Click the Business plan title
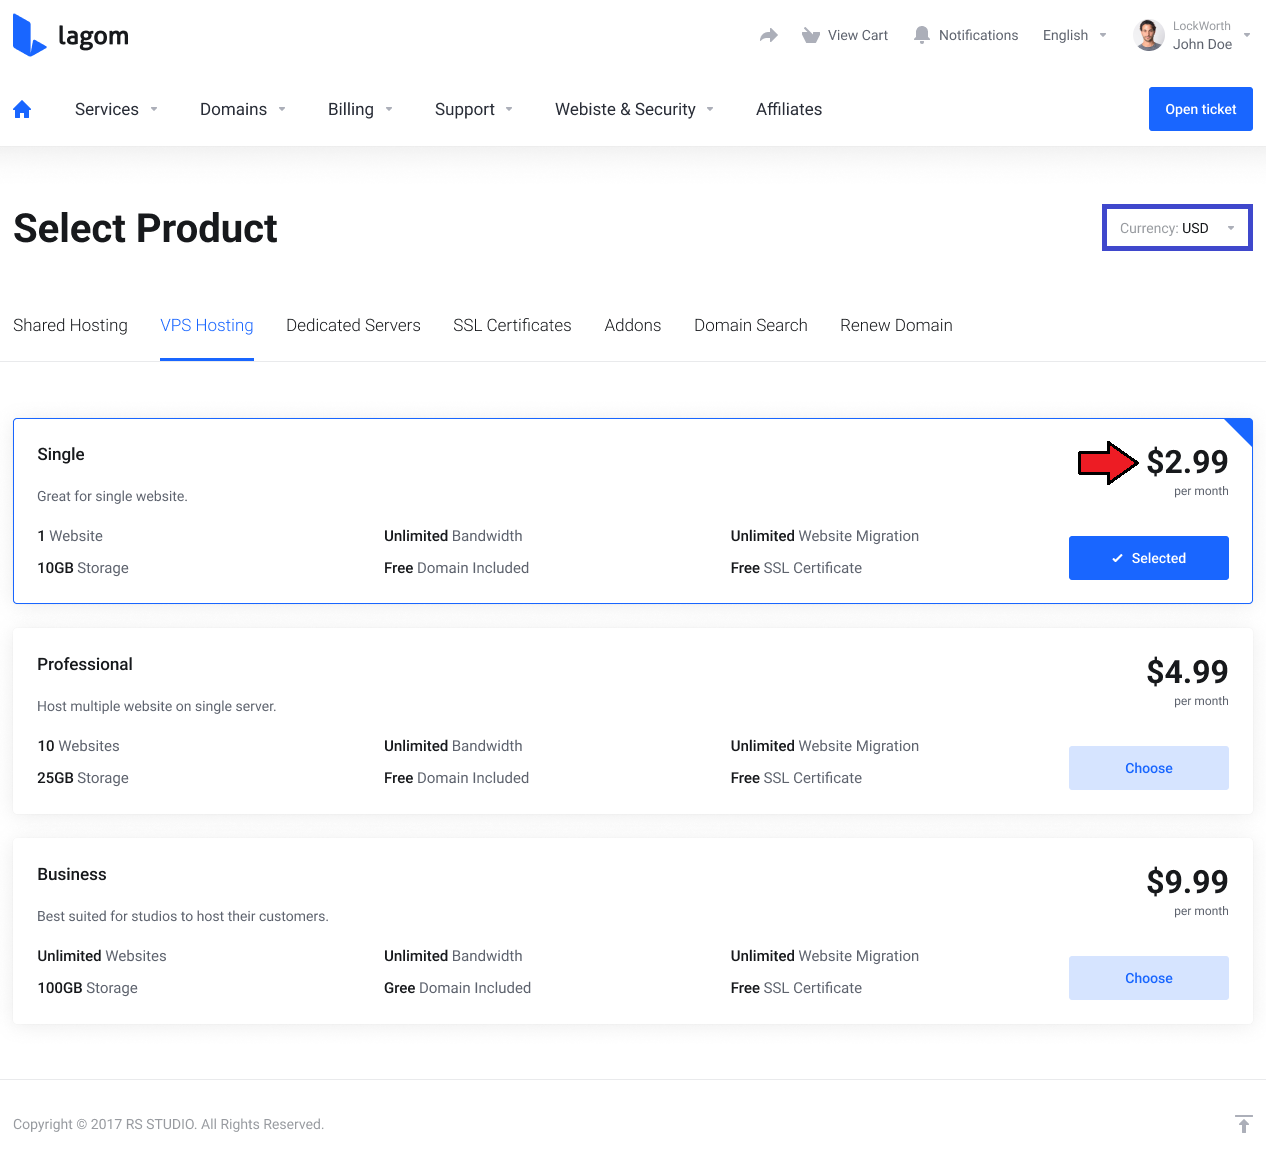This screenshot has width=1267, height=1168. click(x=72, y=874)
